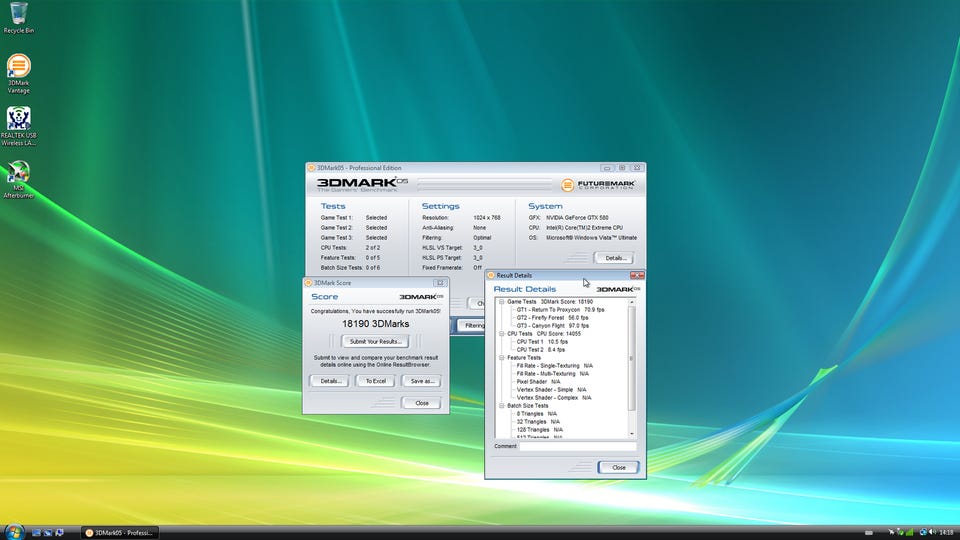Collapse the Feature Tests tree node
This screenshot has height=540, width=960.
point(502,357)
